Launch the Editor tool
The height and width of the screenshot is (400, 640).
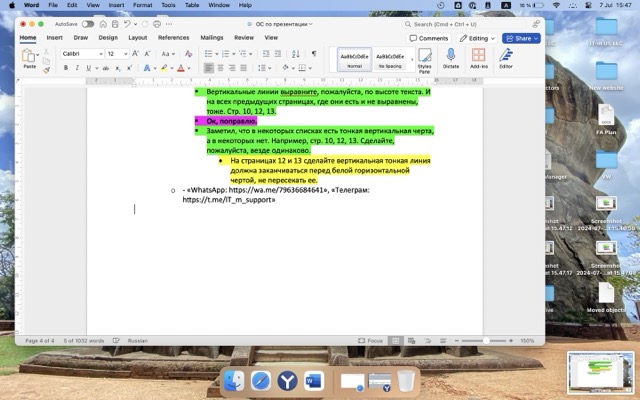(x=506, y=58)
